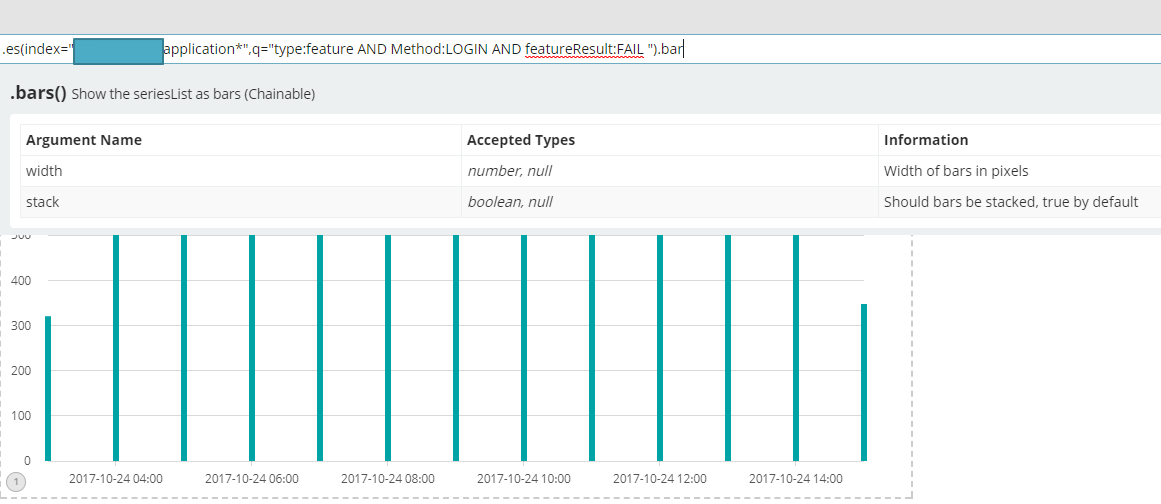The image size is (1161, 504).
Task: Click the Argument Name column header
Action: 84,140
